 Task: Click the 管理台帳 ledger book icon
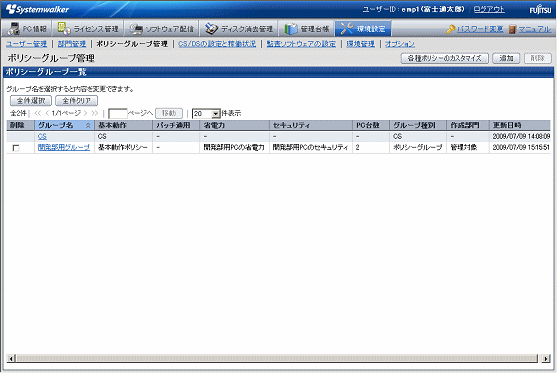[291, 29]
